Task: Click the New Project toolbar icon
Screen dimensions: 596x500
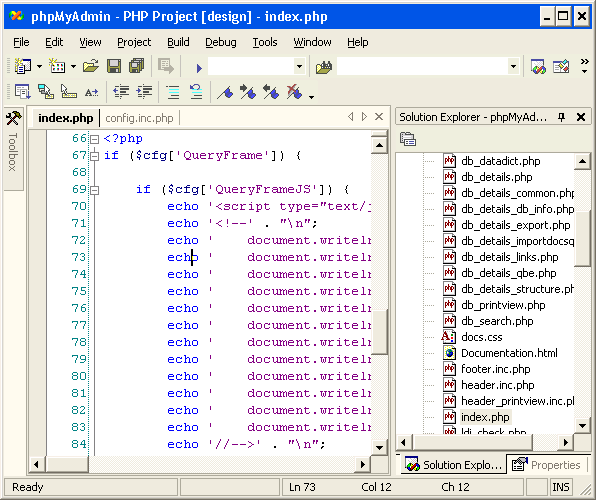Action: [x=23, y=66]
